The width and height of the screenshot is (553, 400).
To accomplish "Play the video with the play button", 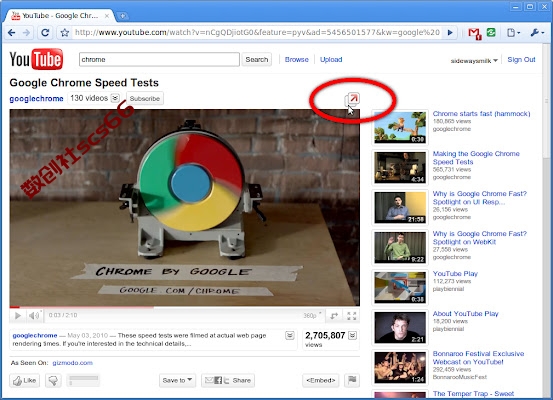I will point(17,315).
